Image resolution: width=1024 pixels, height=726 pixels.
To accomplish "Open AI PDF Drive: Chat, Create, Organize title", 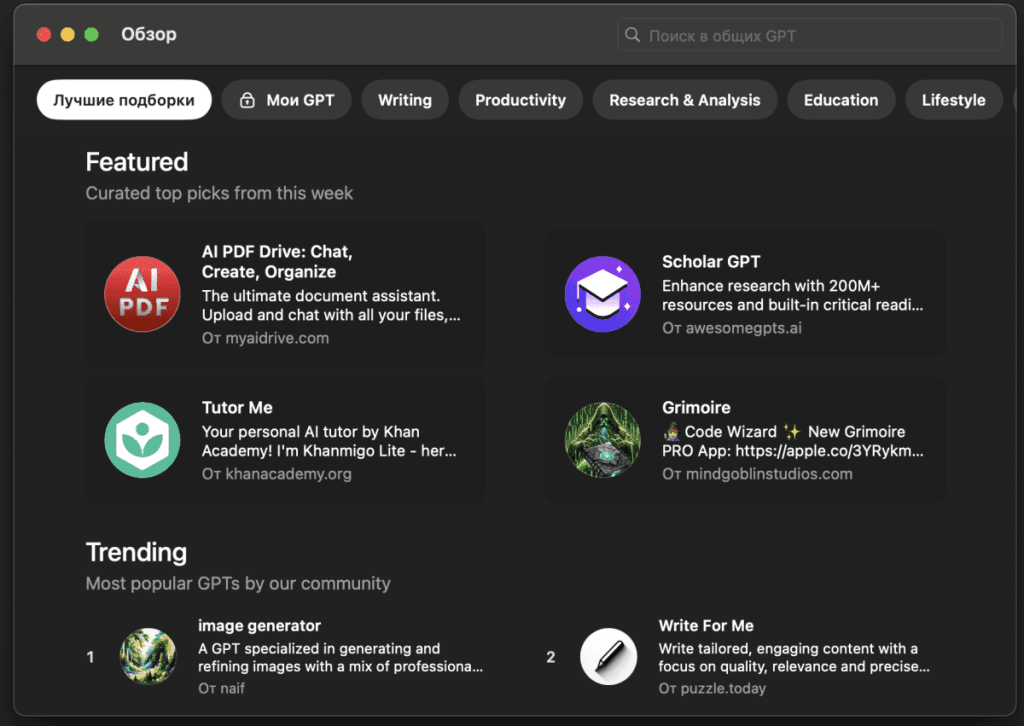I will pos(277,262).
